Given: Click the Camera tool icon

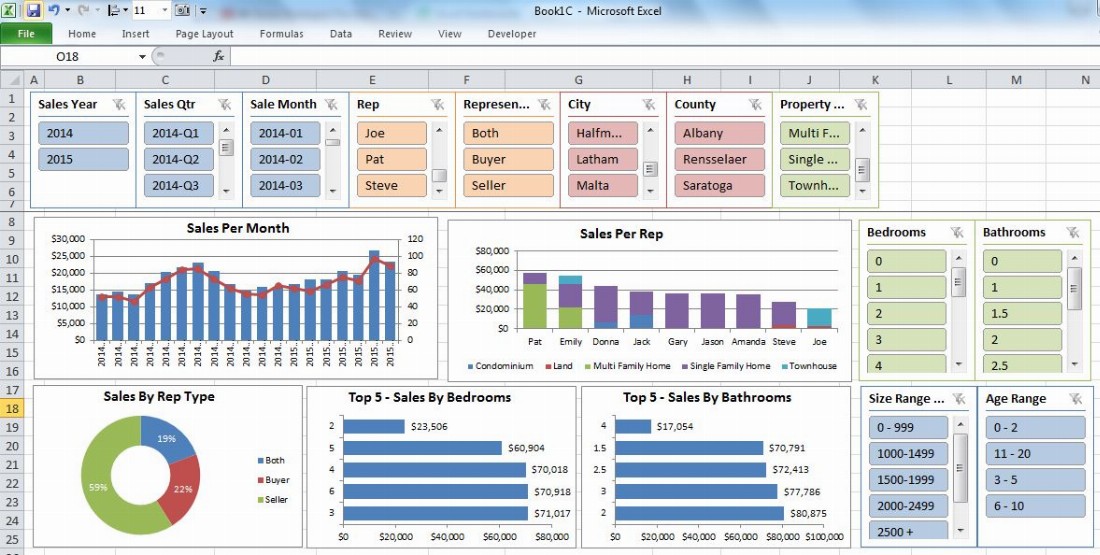Looking at the screenshot, I should pos(182,10).
